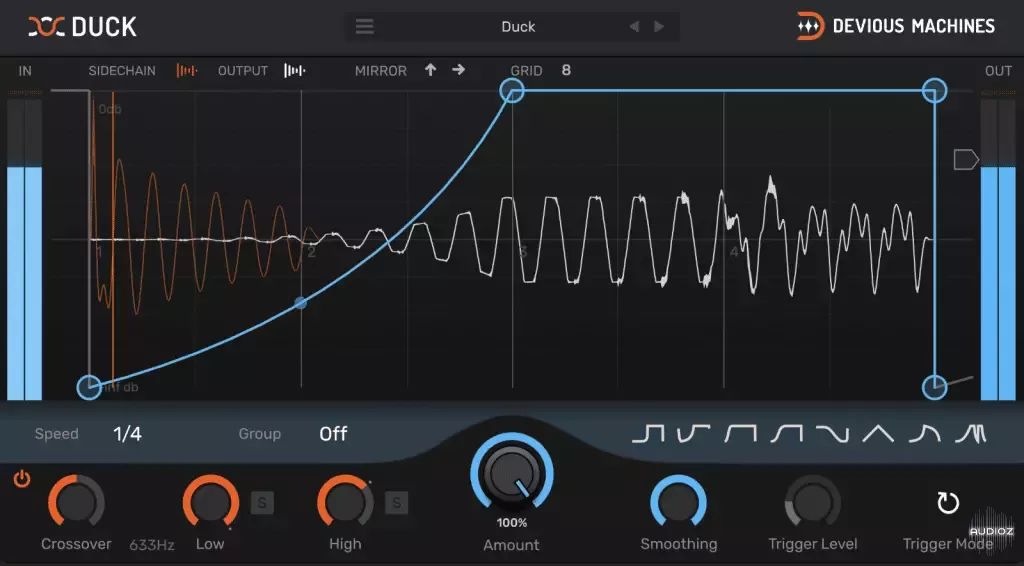Click the Duck preset name

pyautogui.click(x=518, y=27)
